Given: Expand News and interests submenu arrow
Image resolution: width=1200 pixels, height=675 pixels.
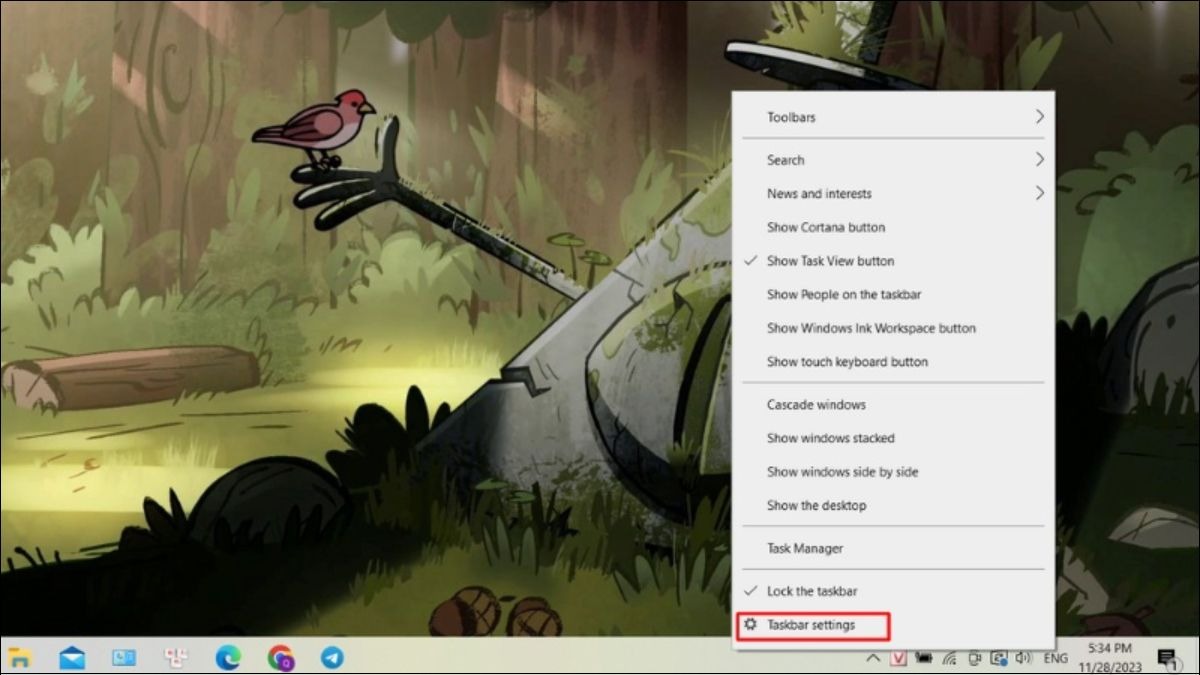Looking at the screenshot, I should (x=1040, y=193).
